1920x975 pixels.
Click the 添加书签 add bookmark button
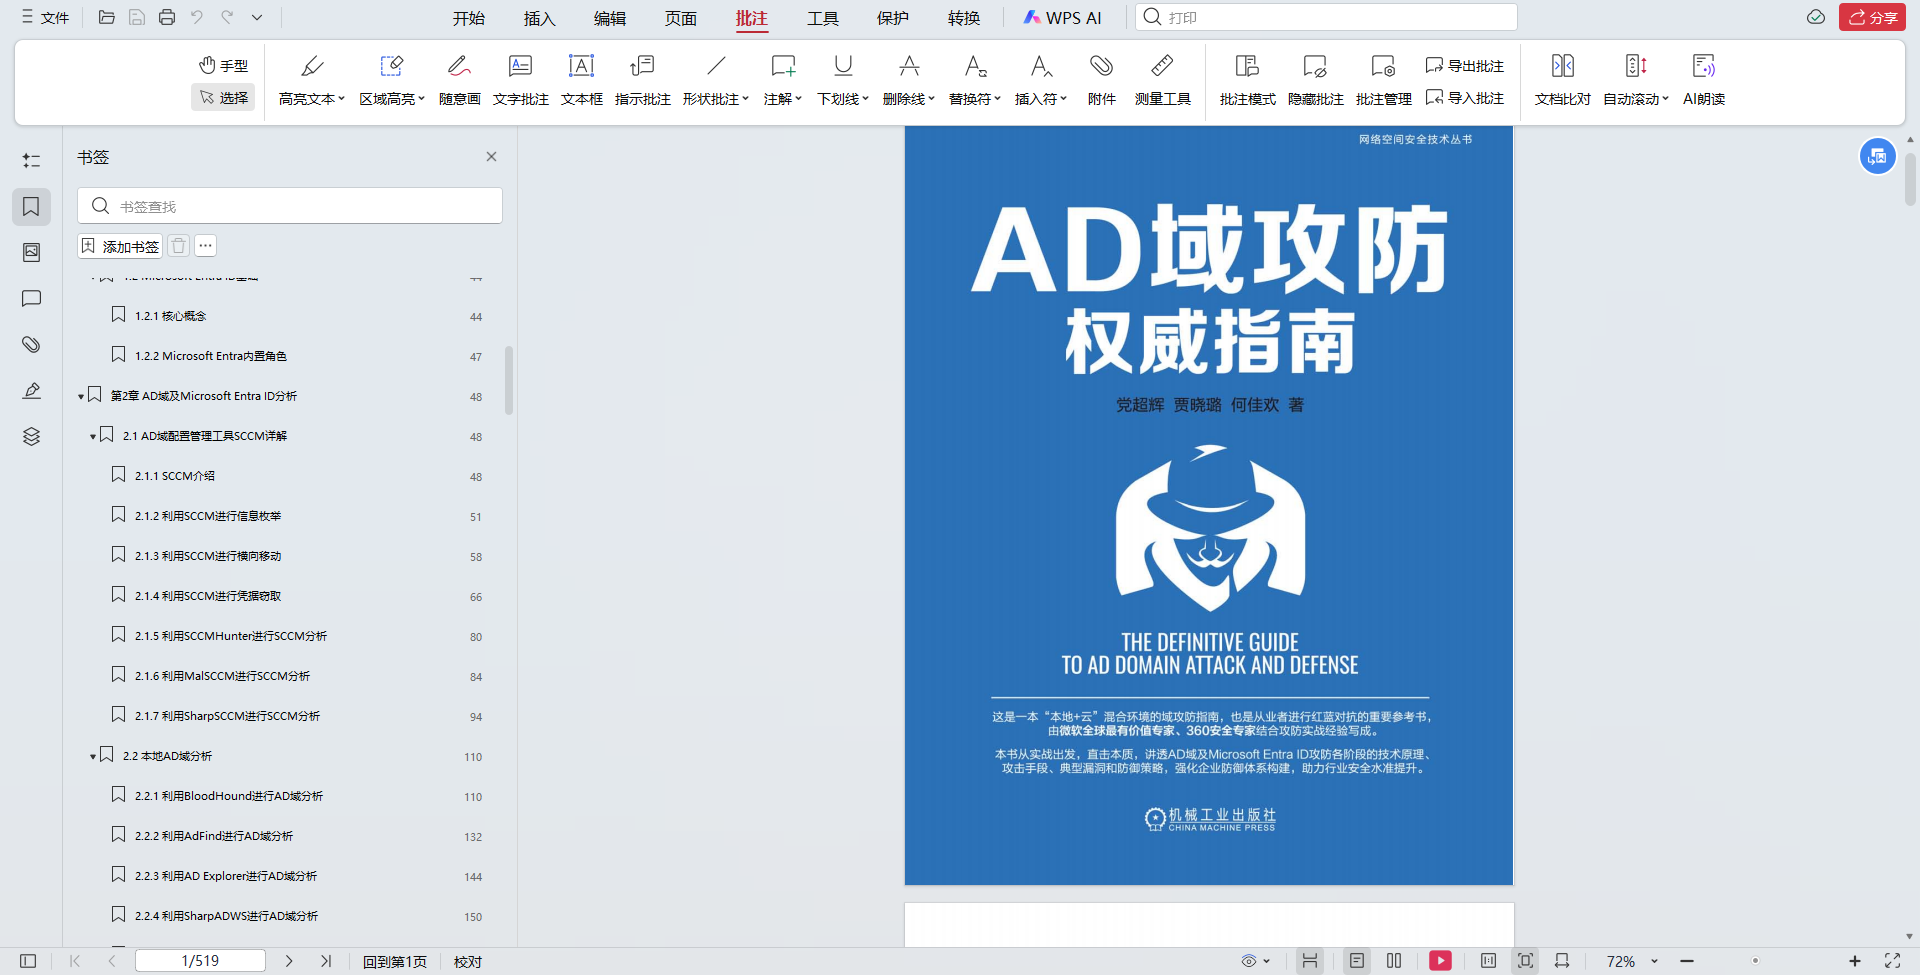point(119,246)
